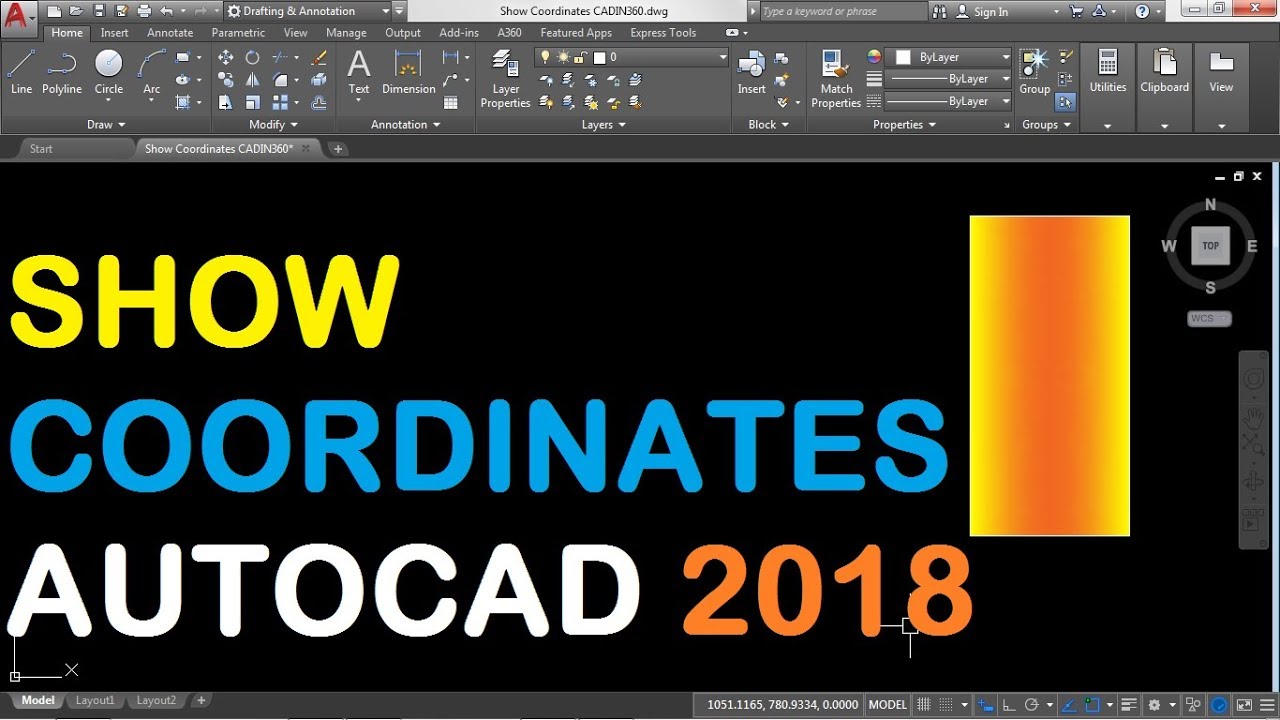This screenshot has height=720, width=1280.
Task: Toggle object snap in status bar
Action: tap(1093, 704)
